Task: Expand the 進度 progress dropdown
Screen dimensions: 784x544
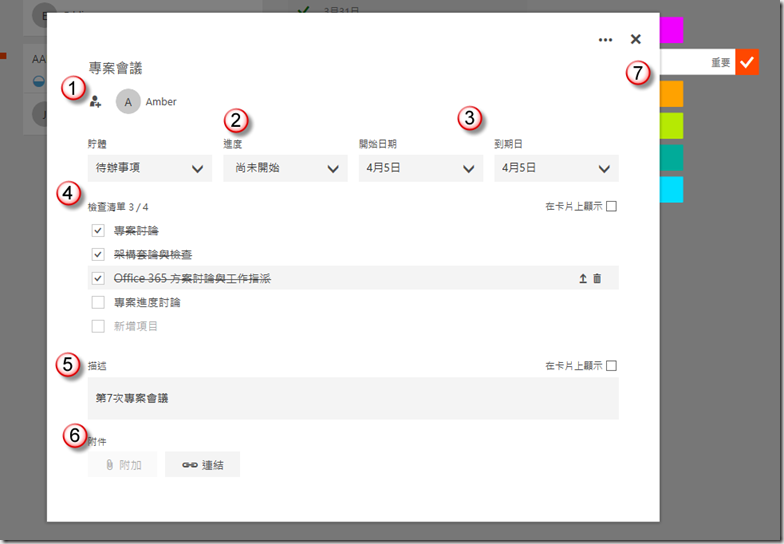Action: [284, 168]
